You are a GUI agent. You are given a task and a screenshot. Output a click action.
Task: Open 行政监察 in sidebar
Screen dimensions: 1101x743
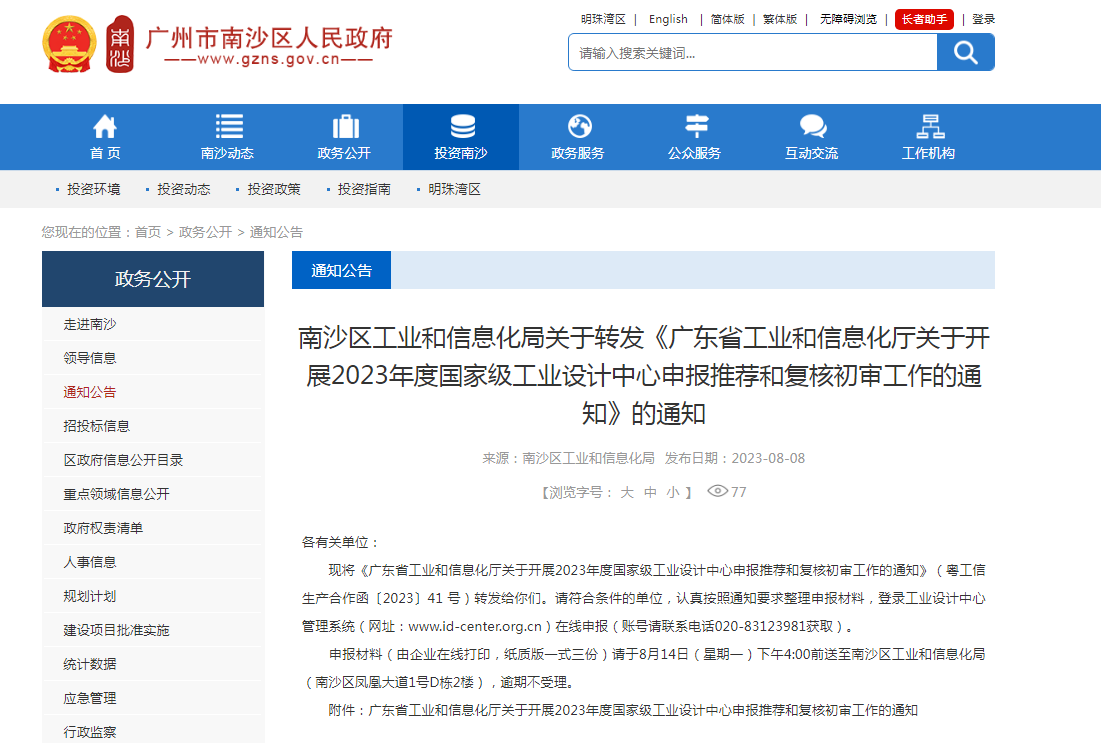[90, 732]
